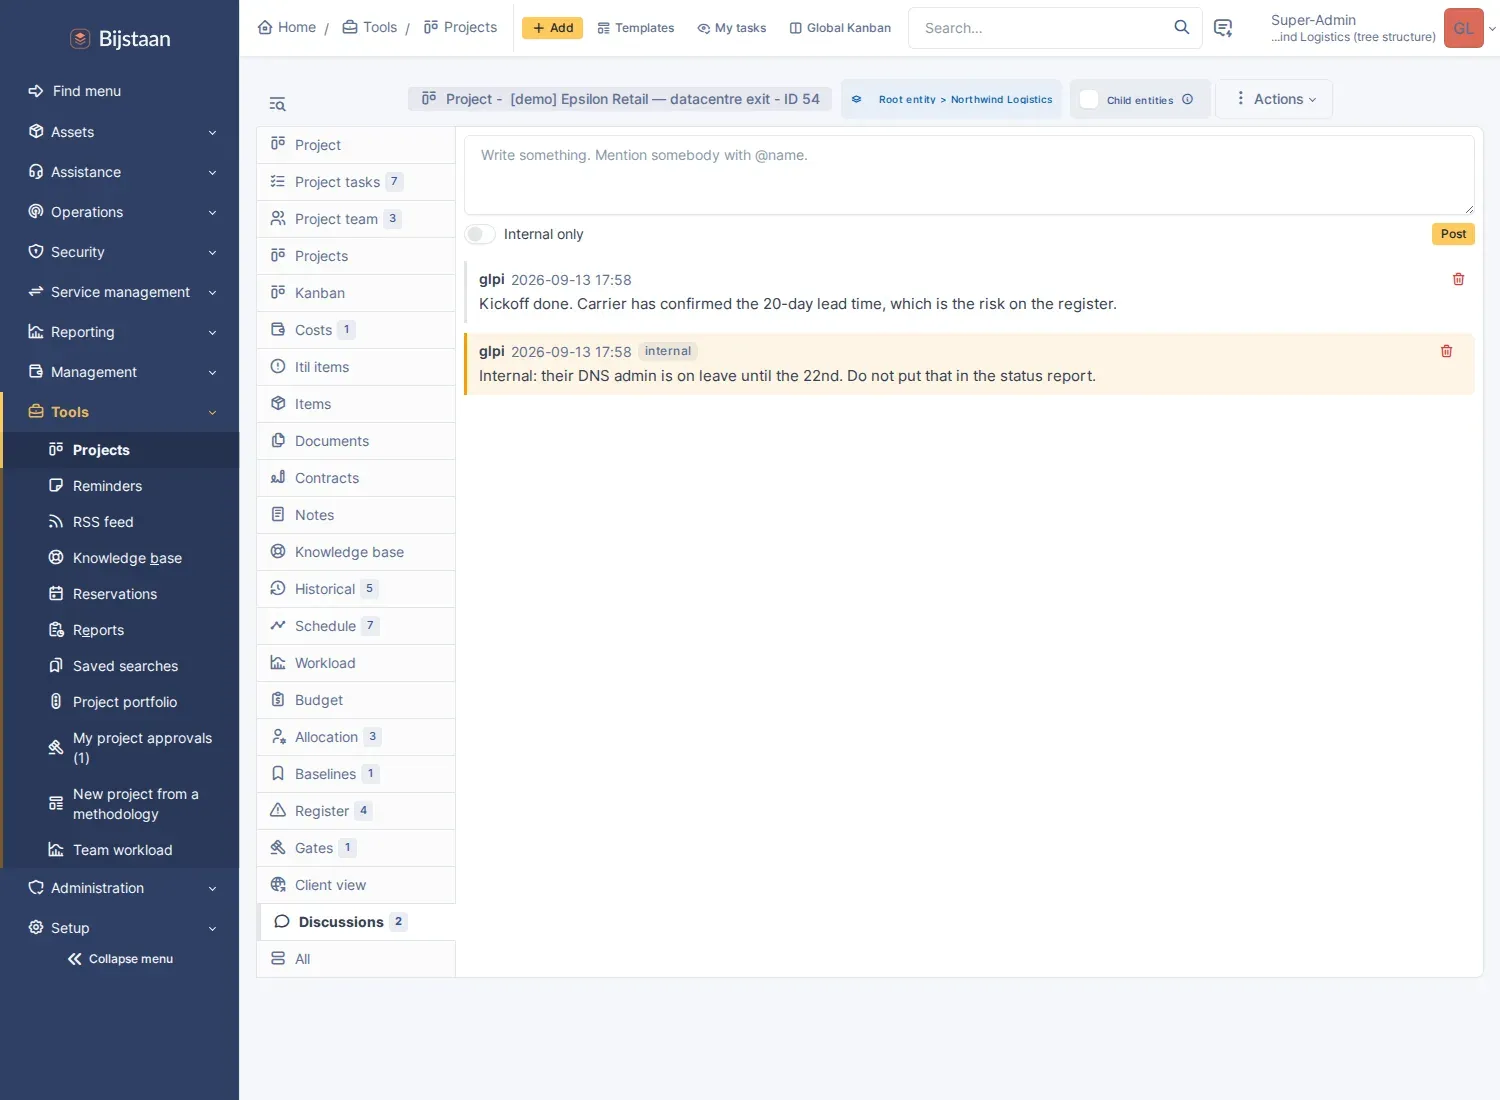Open the Templates link

point(636,28)
